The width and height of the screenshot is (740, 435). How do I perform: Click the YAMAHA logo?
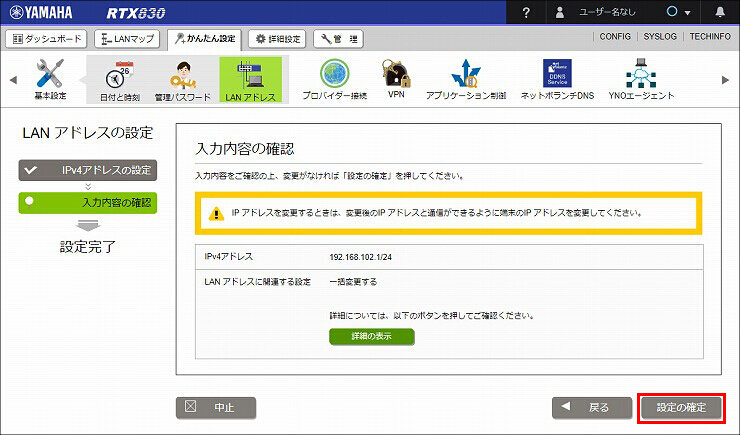(41, 12)
